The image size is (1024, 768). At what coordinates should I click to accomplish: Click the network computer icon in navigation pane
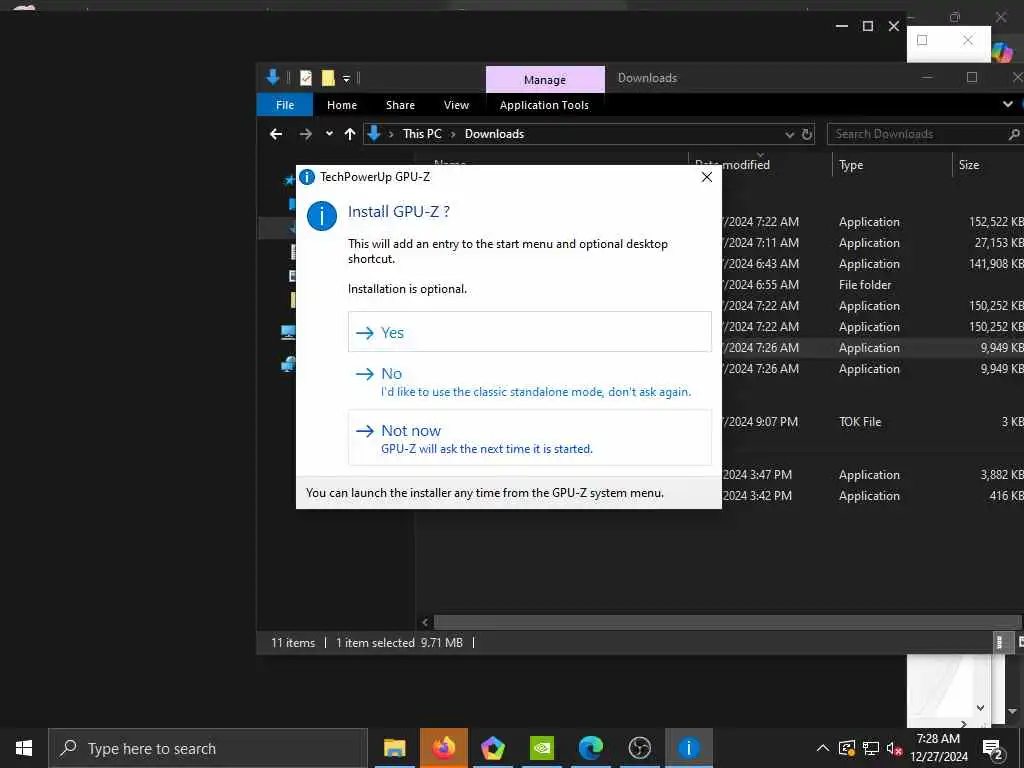[288, 364]
